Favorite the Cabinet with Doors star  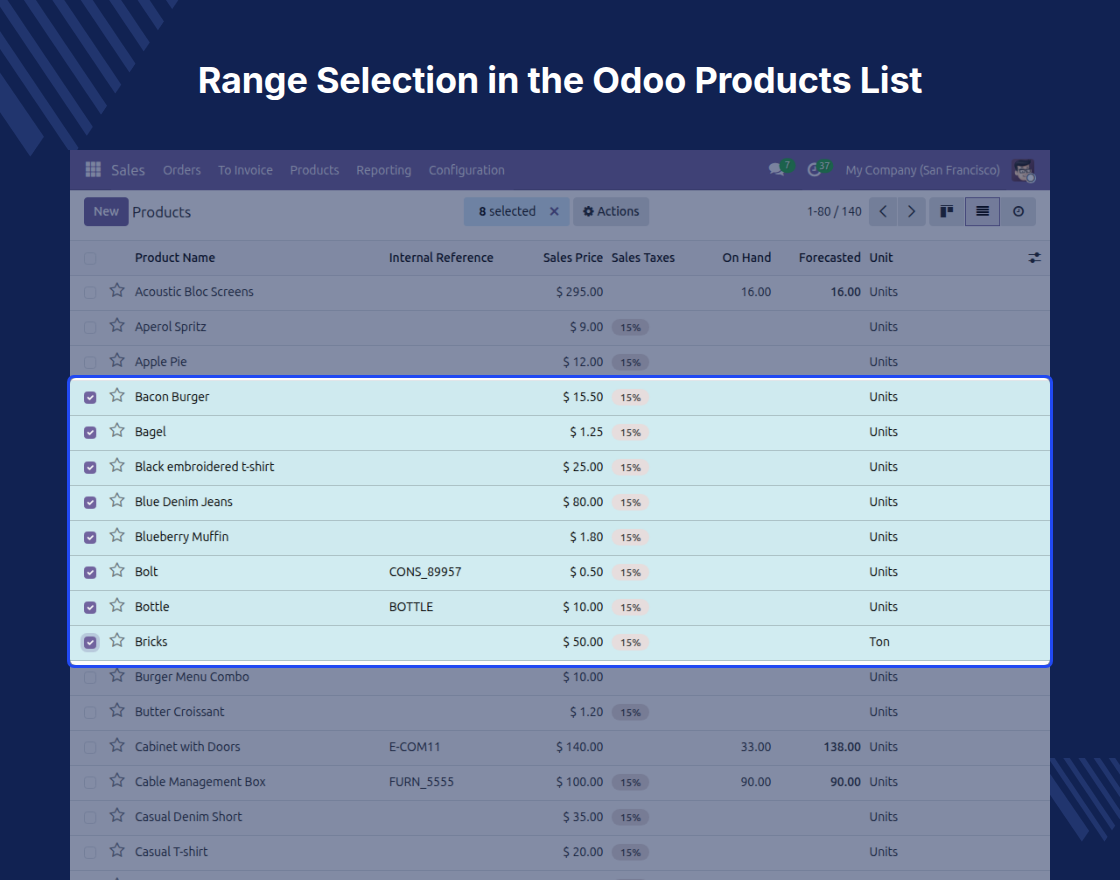(117, 745)
